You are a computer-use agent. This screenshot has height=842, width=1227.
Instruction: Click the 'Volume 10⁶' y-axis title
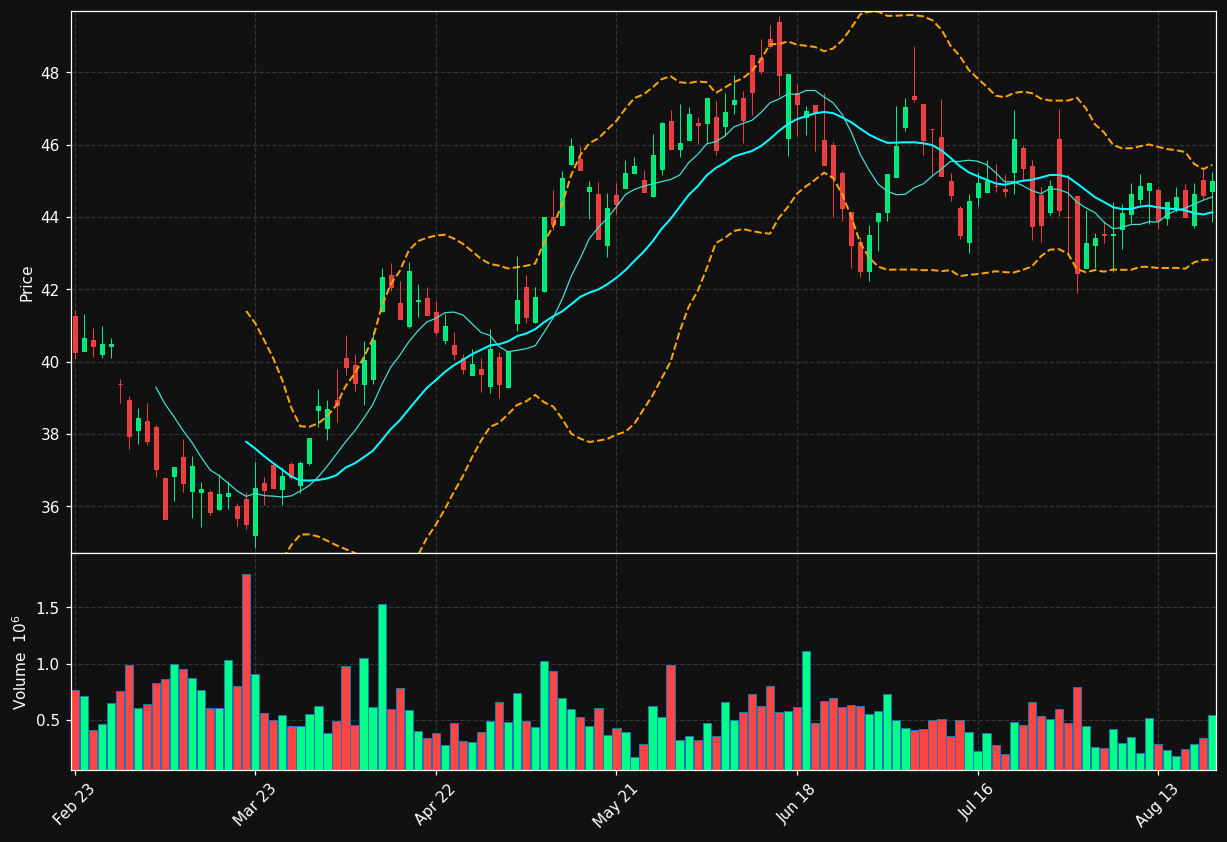pyautogui.click(x=21, y=662)
